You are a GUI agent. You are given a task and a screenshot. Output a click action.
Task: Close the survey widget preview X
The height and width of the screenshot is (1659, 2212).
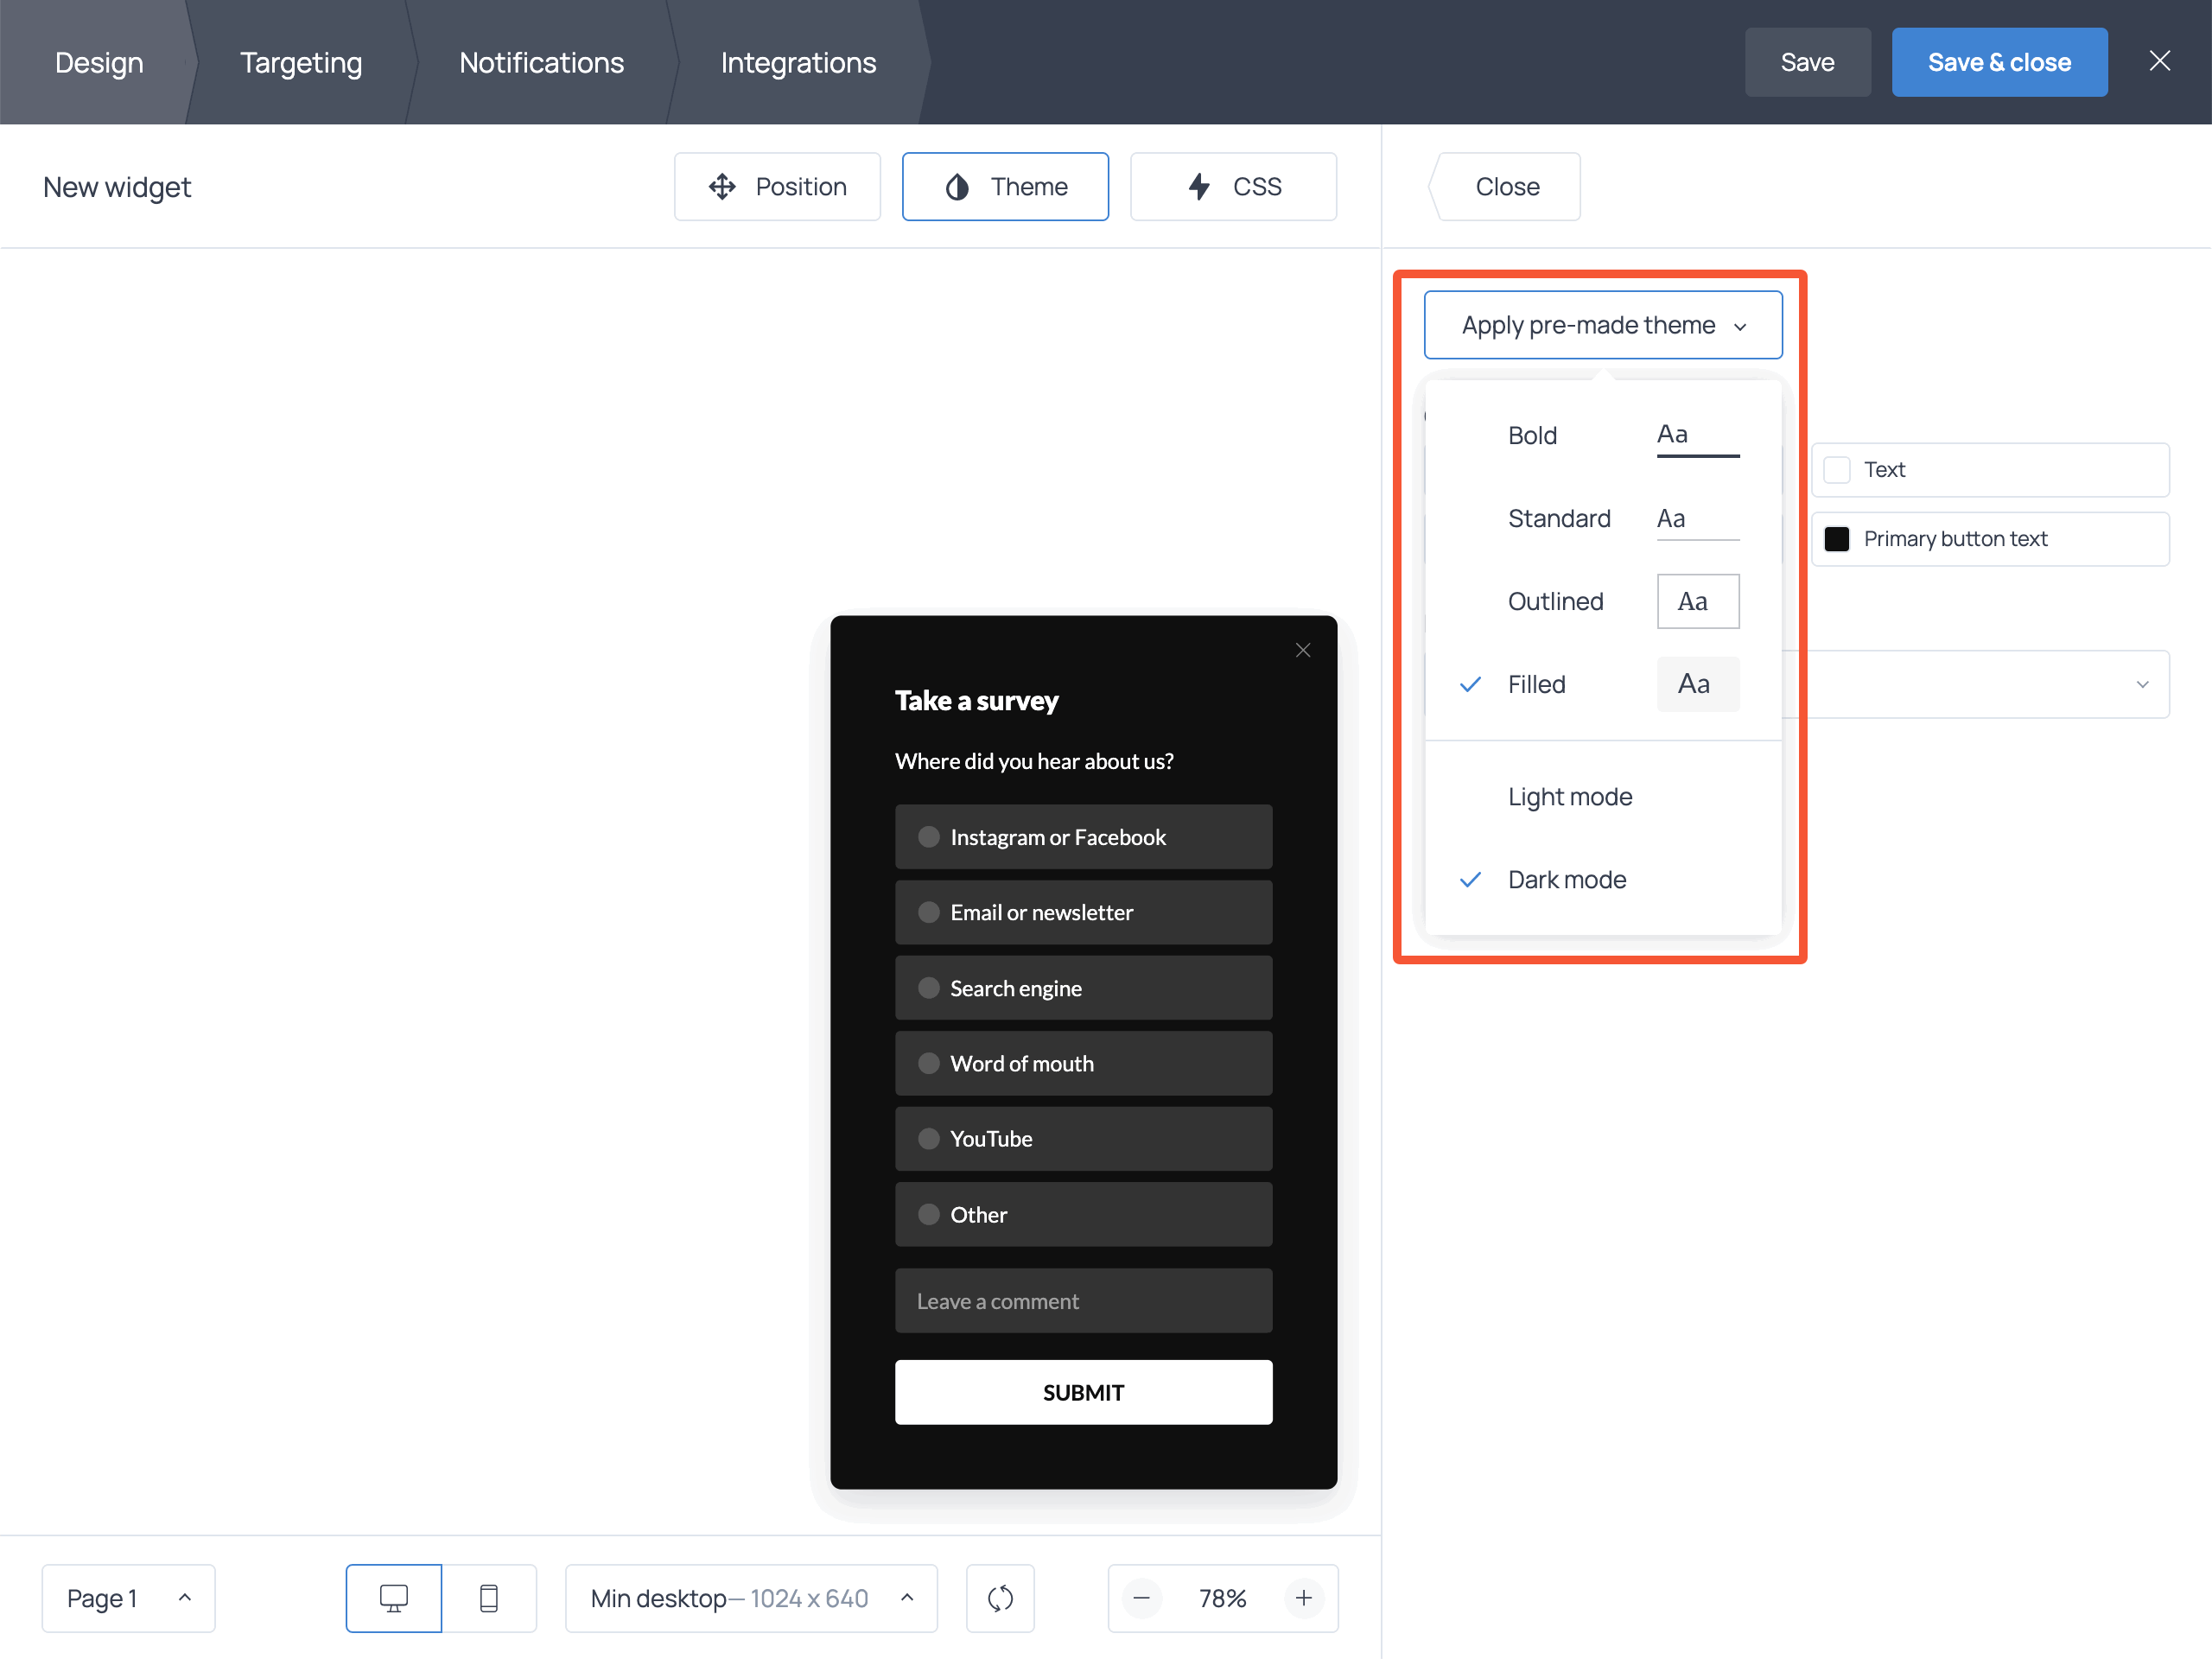click(1302, 650)
